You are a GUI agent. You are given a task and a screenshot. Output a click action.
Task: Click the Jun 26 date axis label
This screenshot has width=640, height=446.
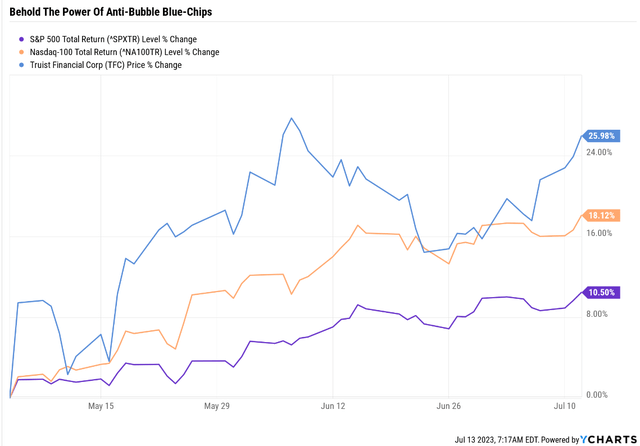[x=449, y=406]
